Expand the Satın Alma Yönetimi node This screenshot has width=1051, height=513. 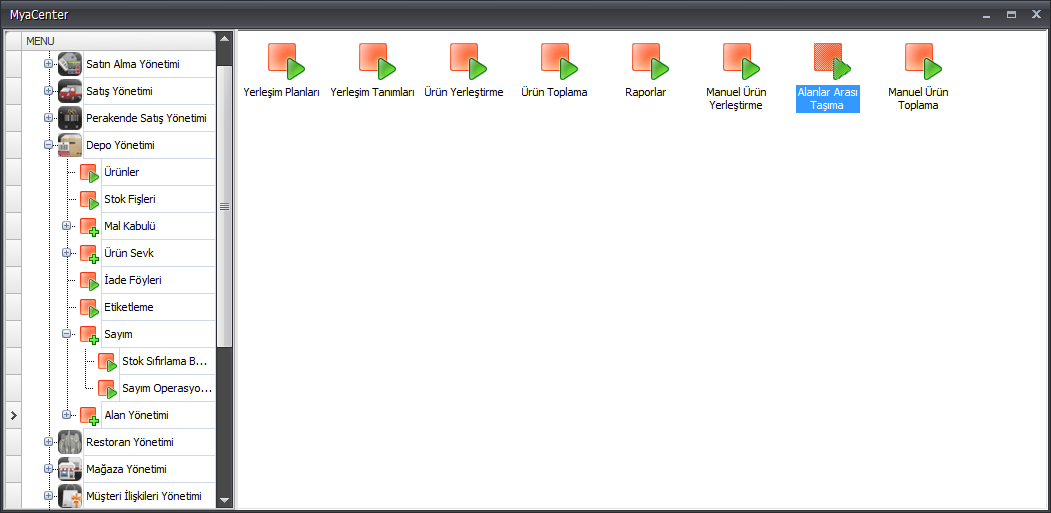click(48, 64)
